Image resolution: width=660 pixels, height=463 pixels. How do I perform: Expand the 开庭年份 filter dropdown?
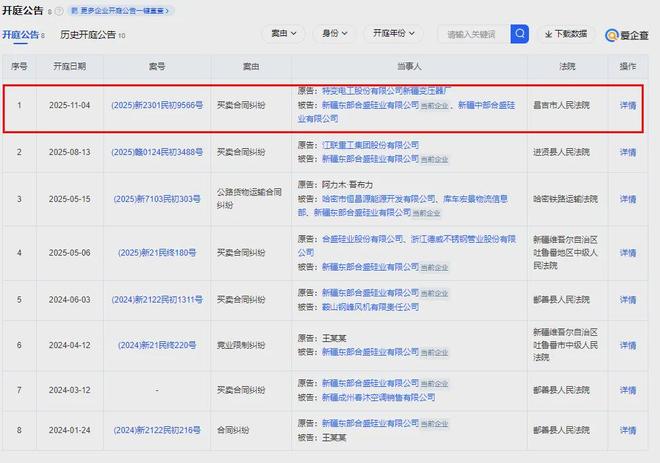click(x=394, y=33)
